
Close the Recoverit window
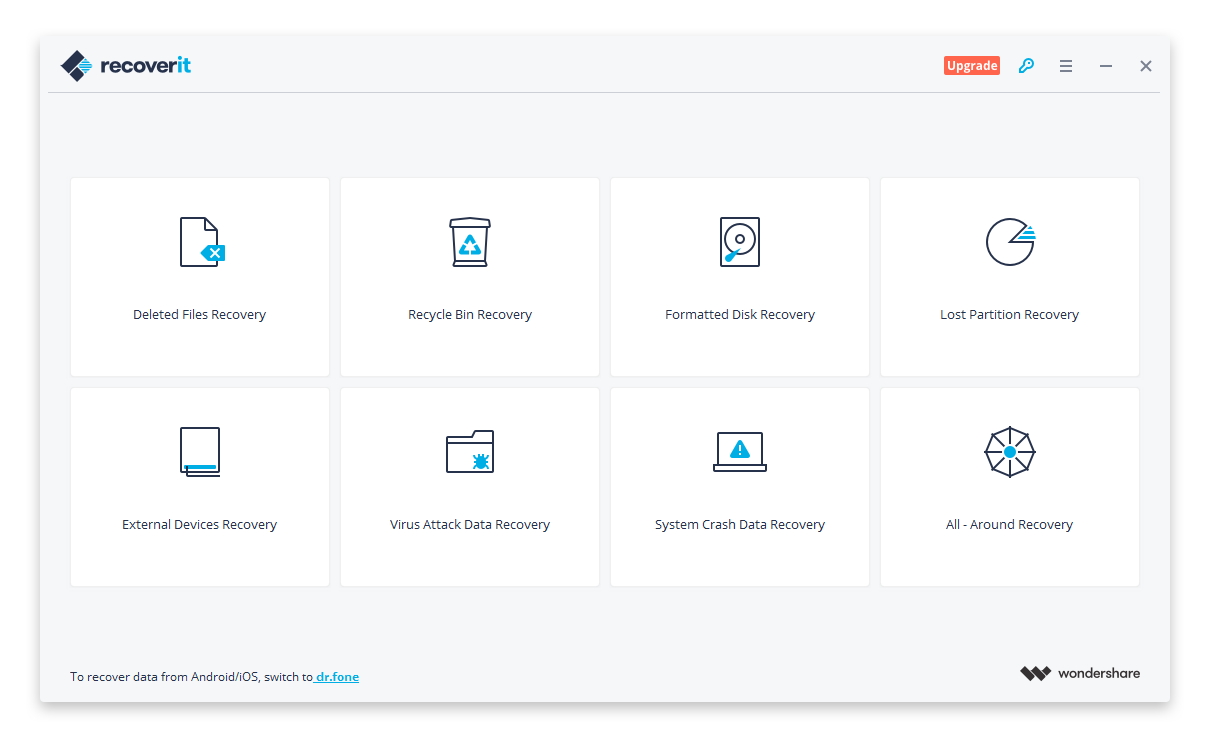pyautogui.click(x=1146, y=66)
